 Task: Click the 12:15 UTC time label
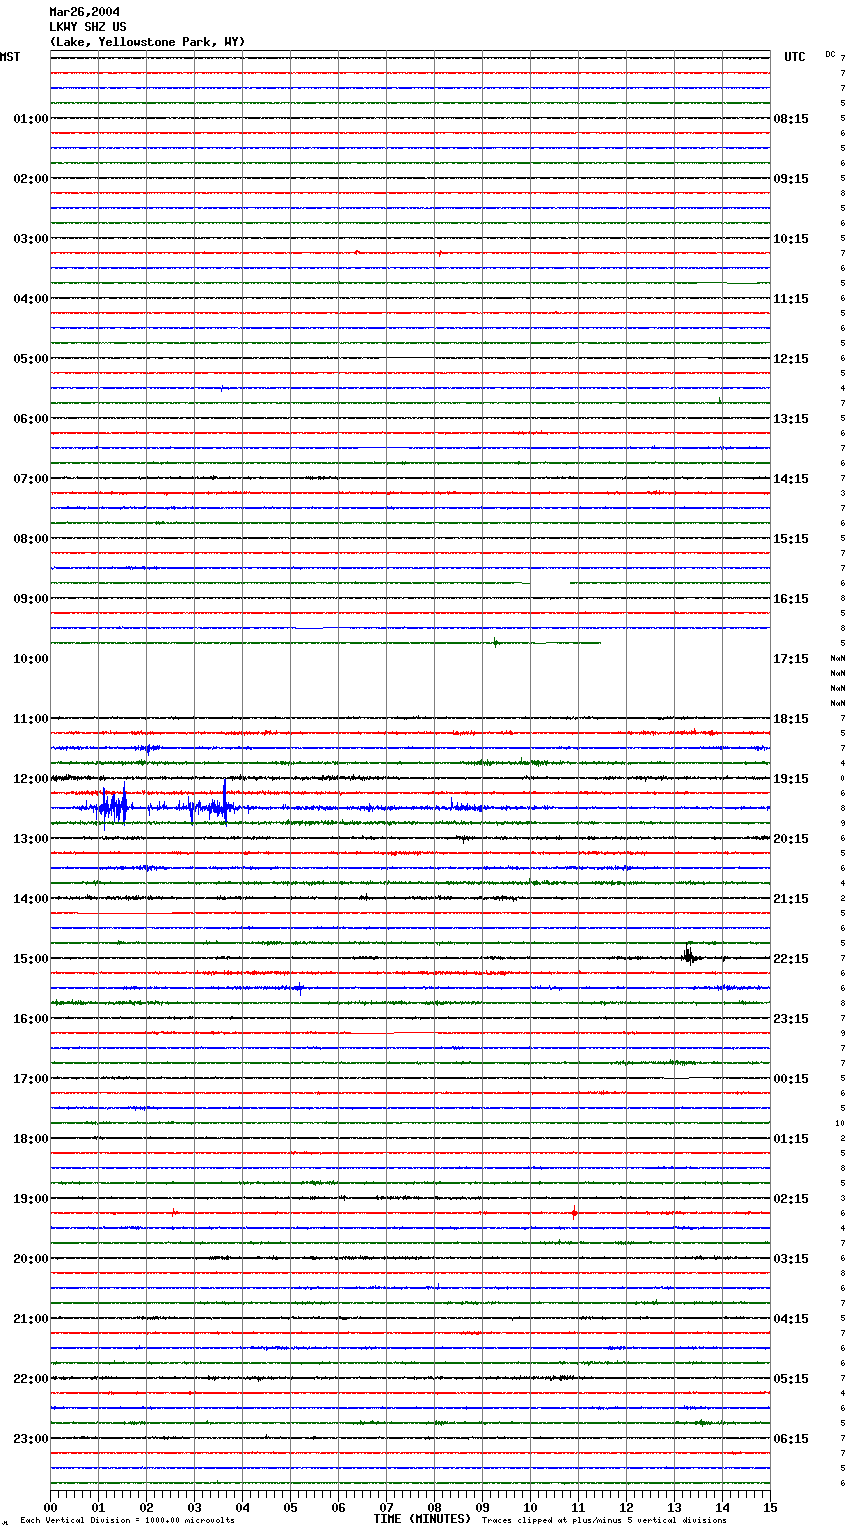(791, 359)
